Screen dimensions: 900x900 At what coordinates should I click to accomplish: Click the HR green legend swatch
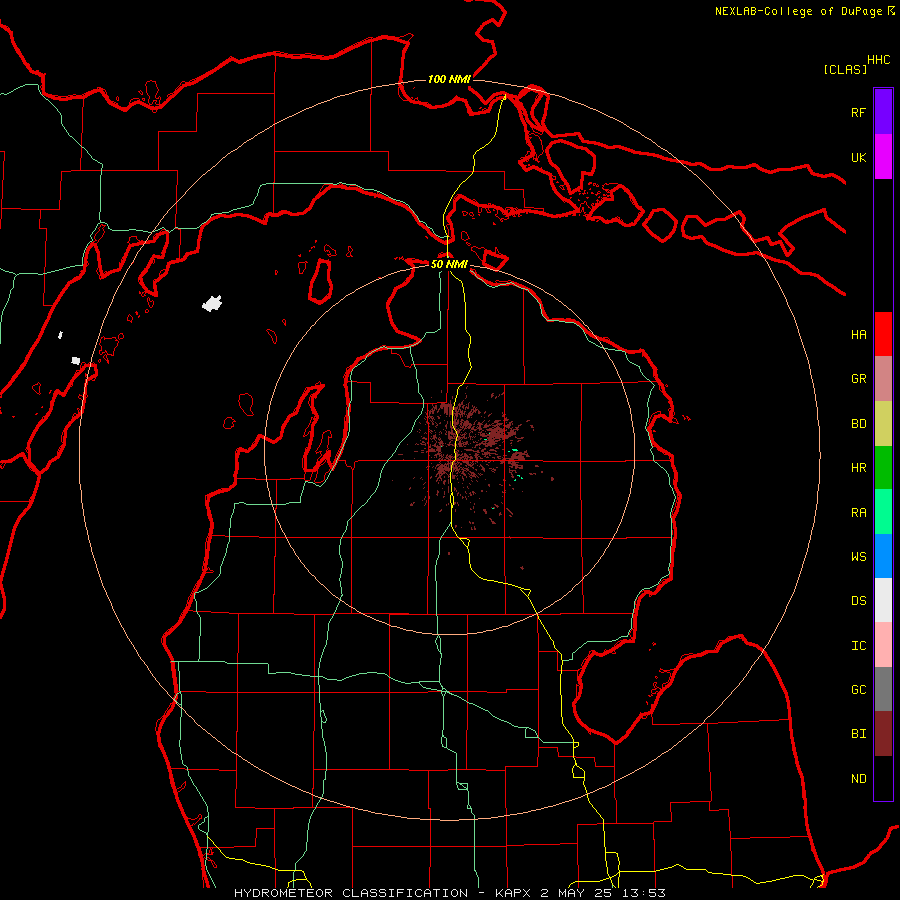click(x=883, y=468)
